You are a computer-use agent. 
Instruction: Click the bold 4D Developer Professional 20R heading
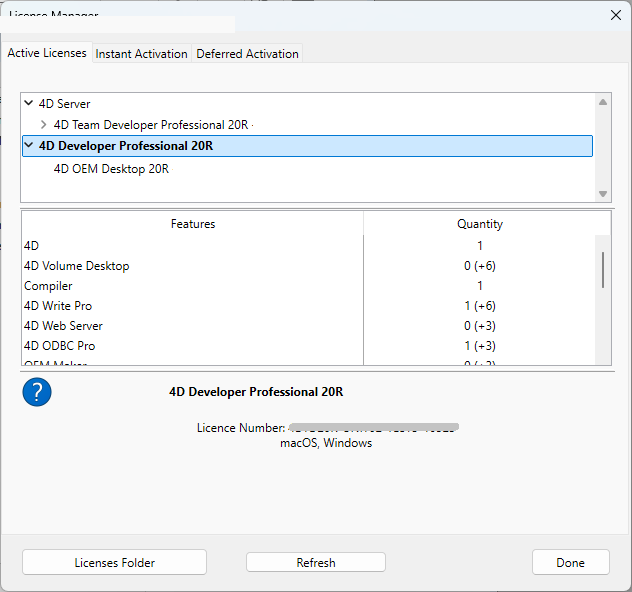tap(256, 392)
